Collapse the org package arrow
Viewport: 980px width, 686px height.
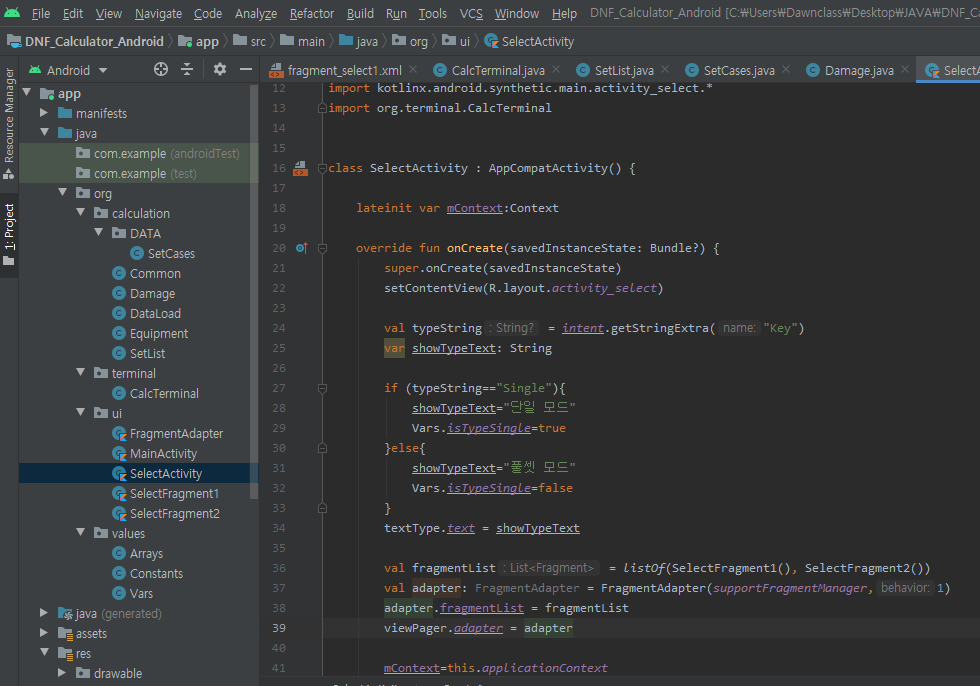pos(62,192)
